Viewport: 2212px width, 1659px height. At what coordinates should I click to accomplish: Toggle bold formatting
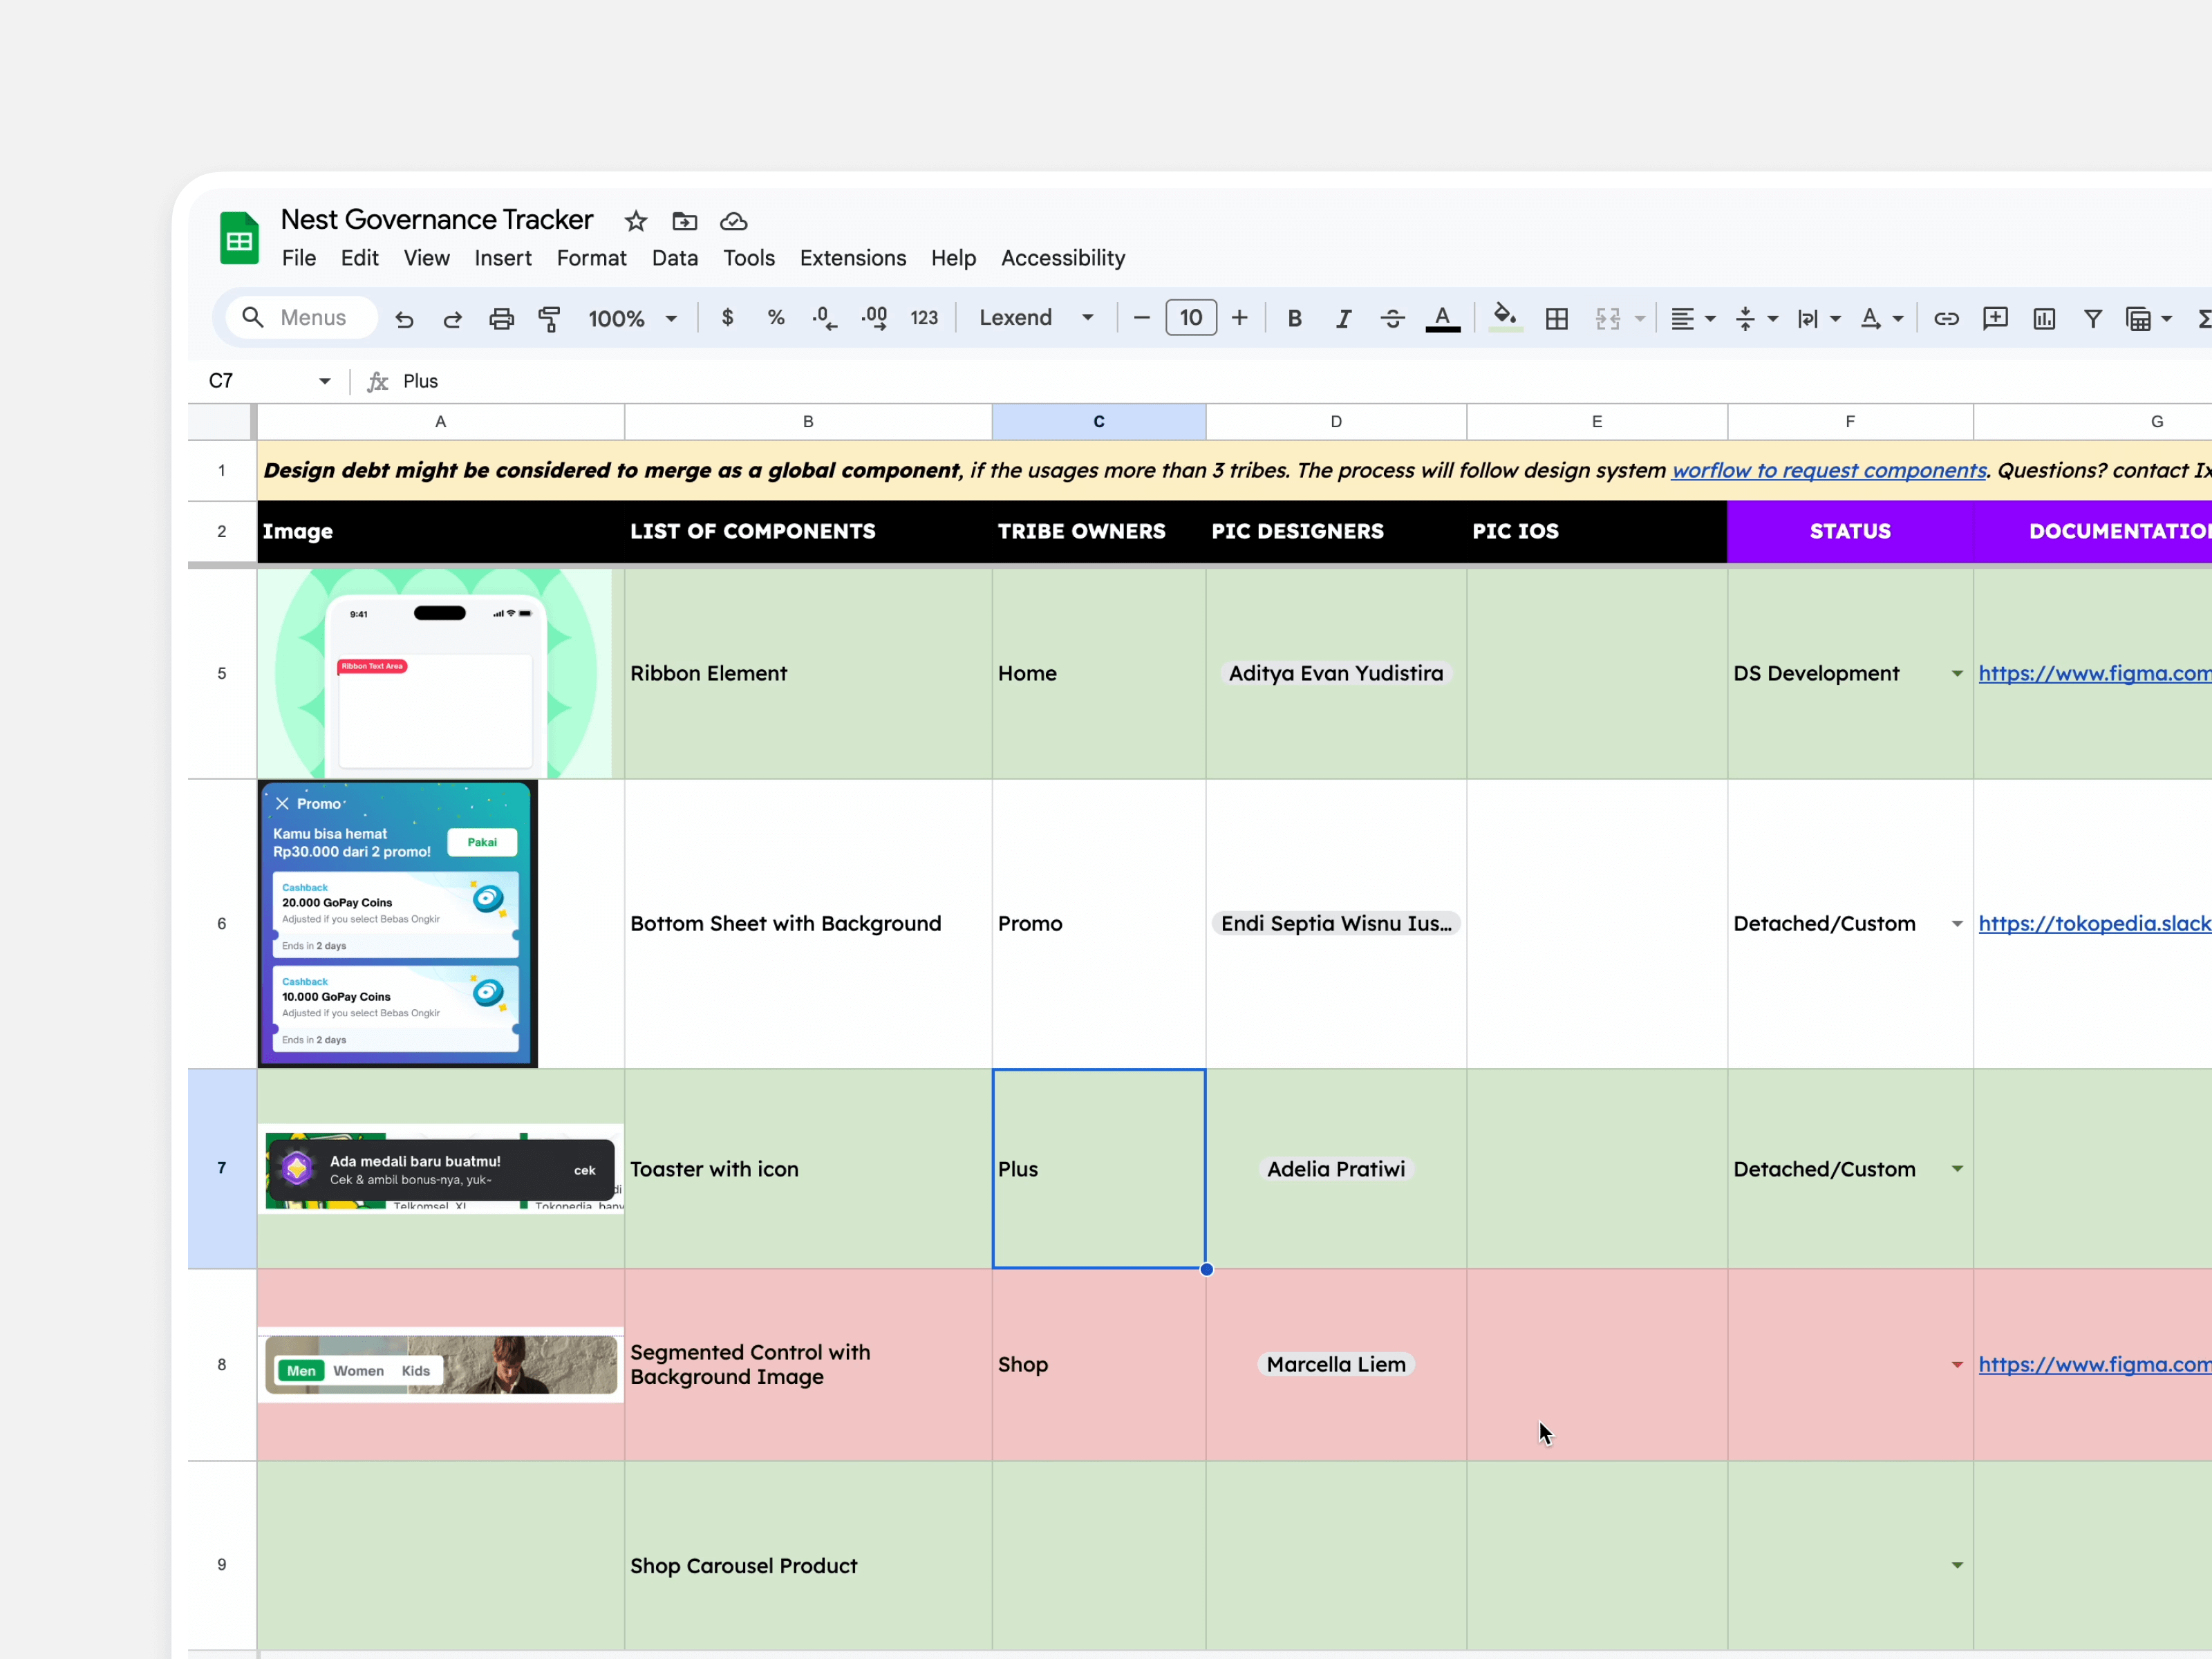point(1294,318)
